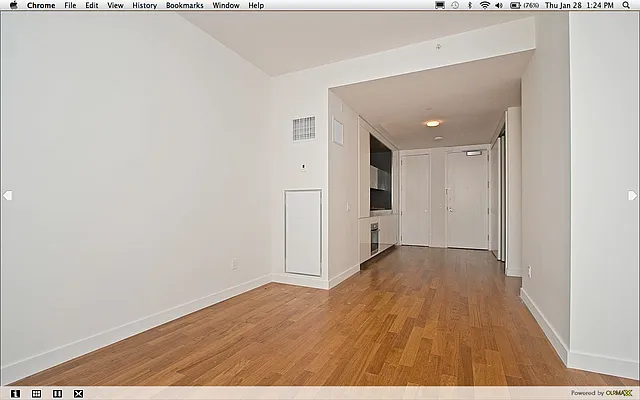
Task: Open the volume control in menu bar
Action: pos(499,5)
